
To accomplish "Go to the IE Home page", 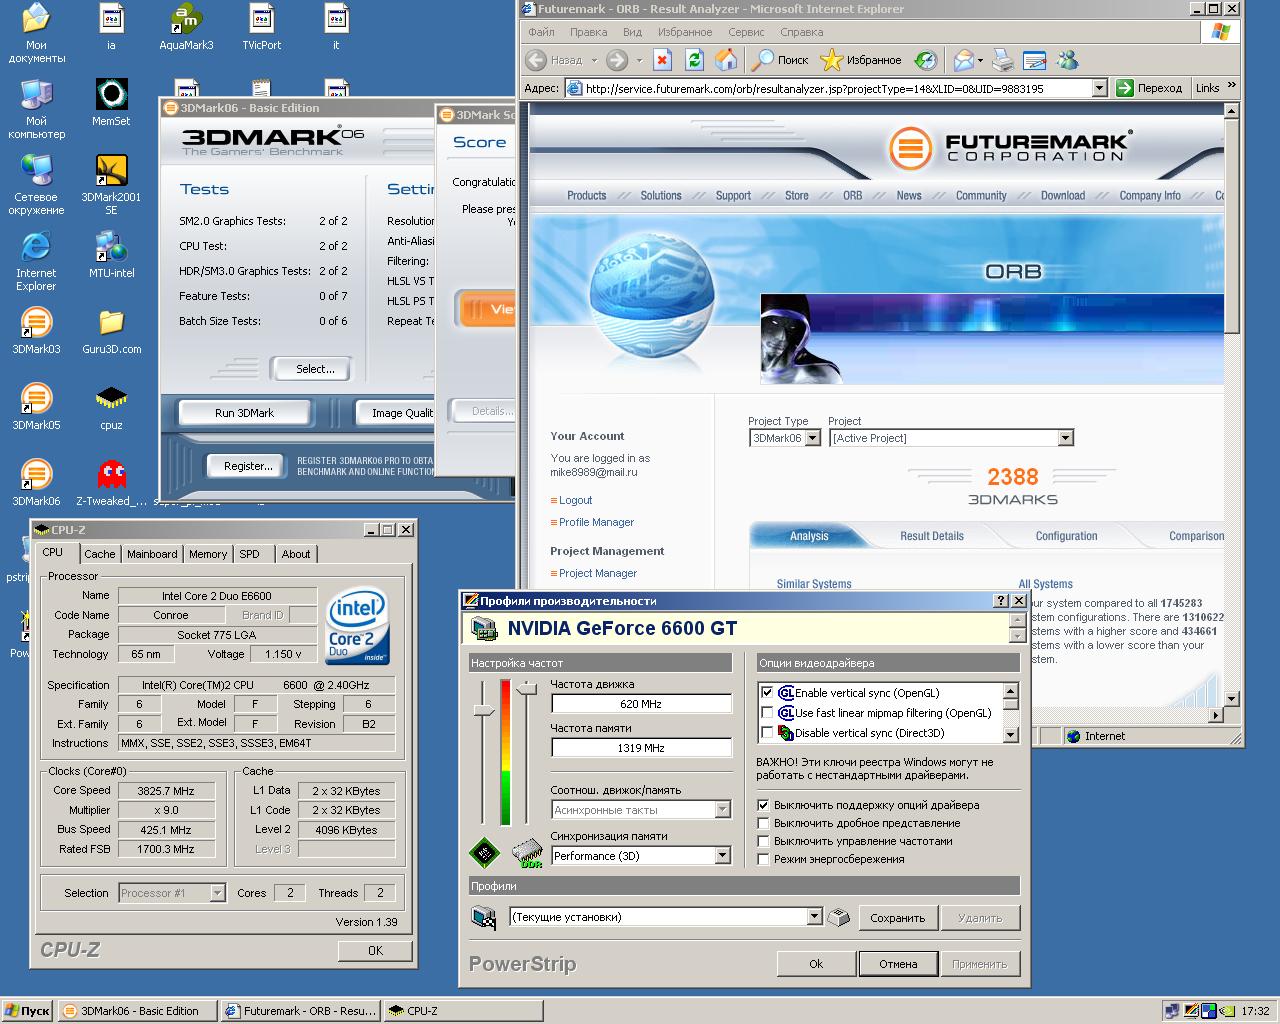I will 726,60.
